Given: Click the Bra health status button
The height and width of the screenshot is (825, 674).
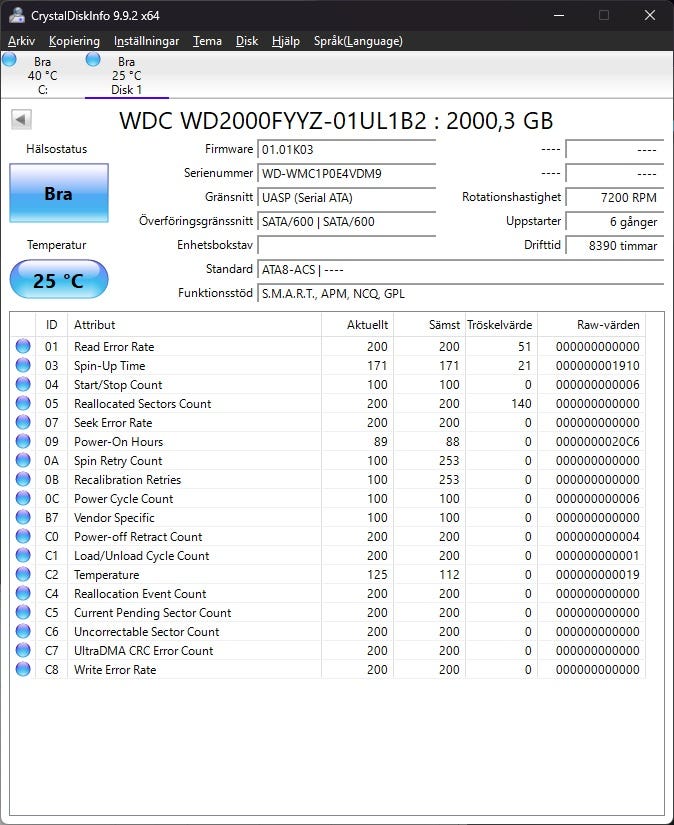Looking at the screenshot, I should click(59, 193).
